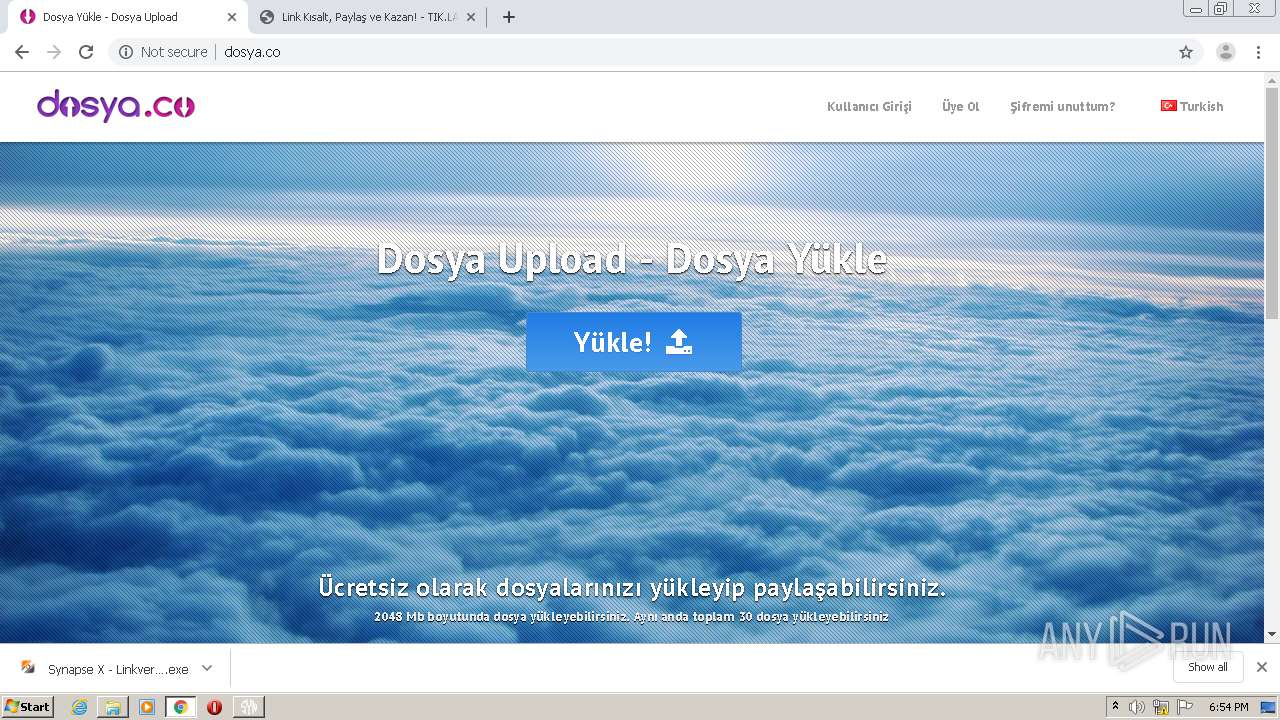Click the Opera taskbar icon

(214, 707)
